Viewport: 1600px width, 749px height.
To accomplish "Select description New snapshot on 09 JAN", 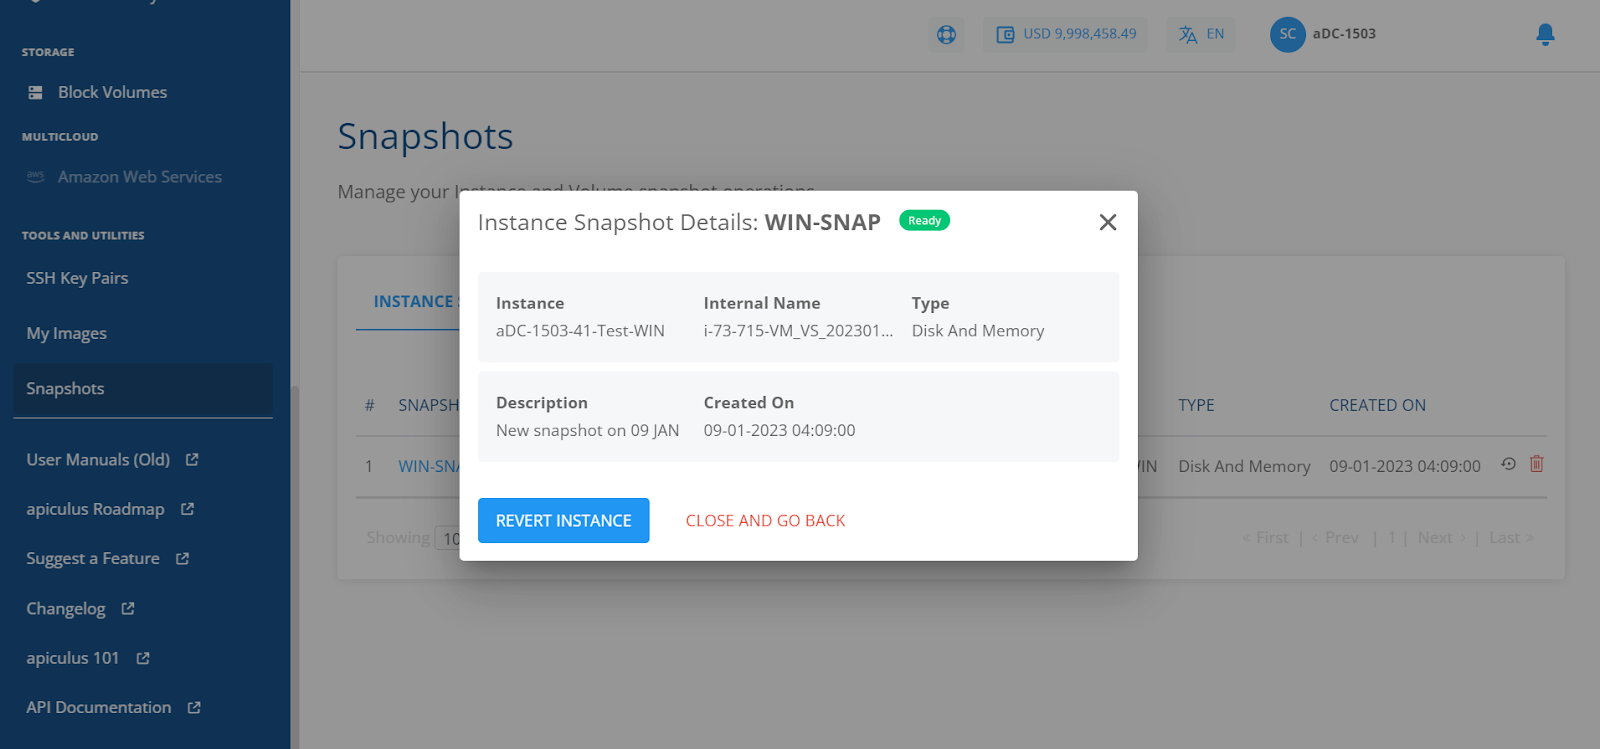I will pyautogui.click(x=587, y=431).
